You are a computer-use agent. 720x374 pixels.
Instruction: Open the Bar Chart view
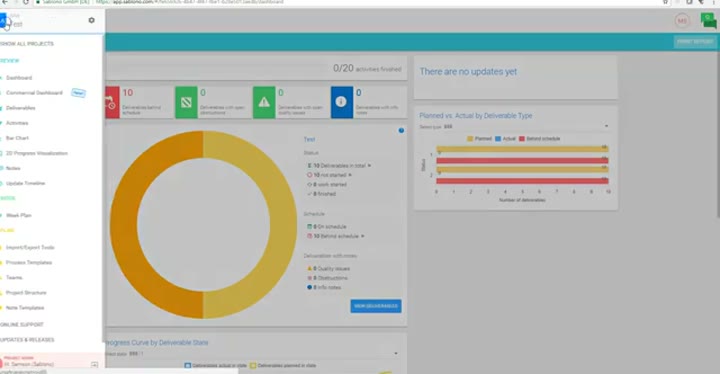(x=17, y=138)
